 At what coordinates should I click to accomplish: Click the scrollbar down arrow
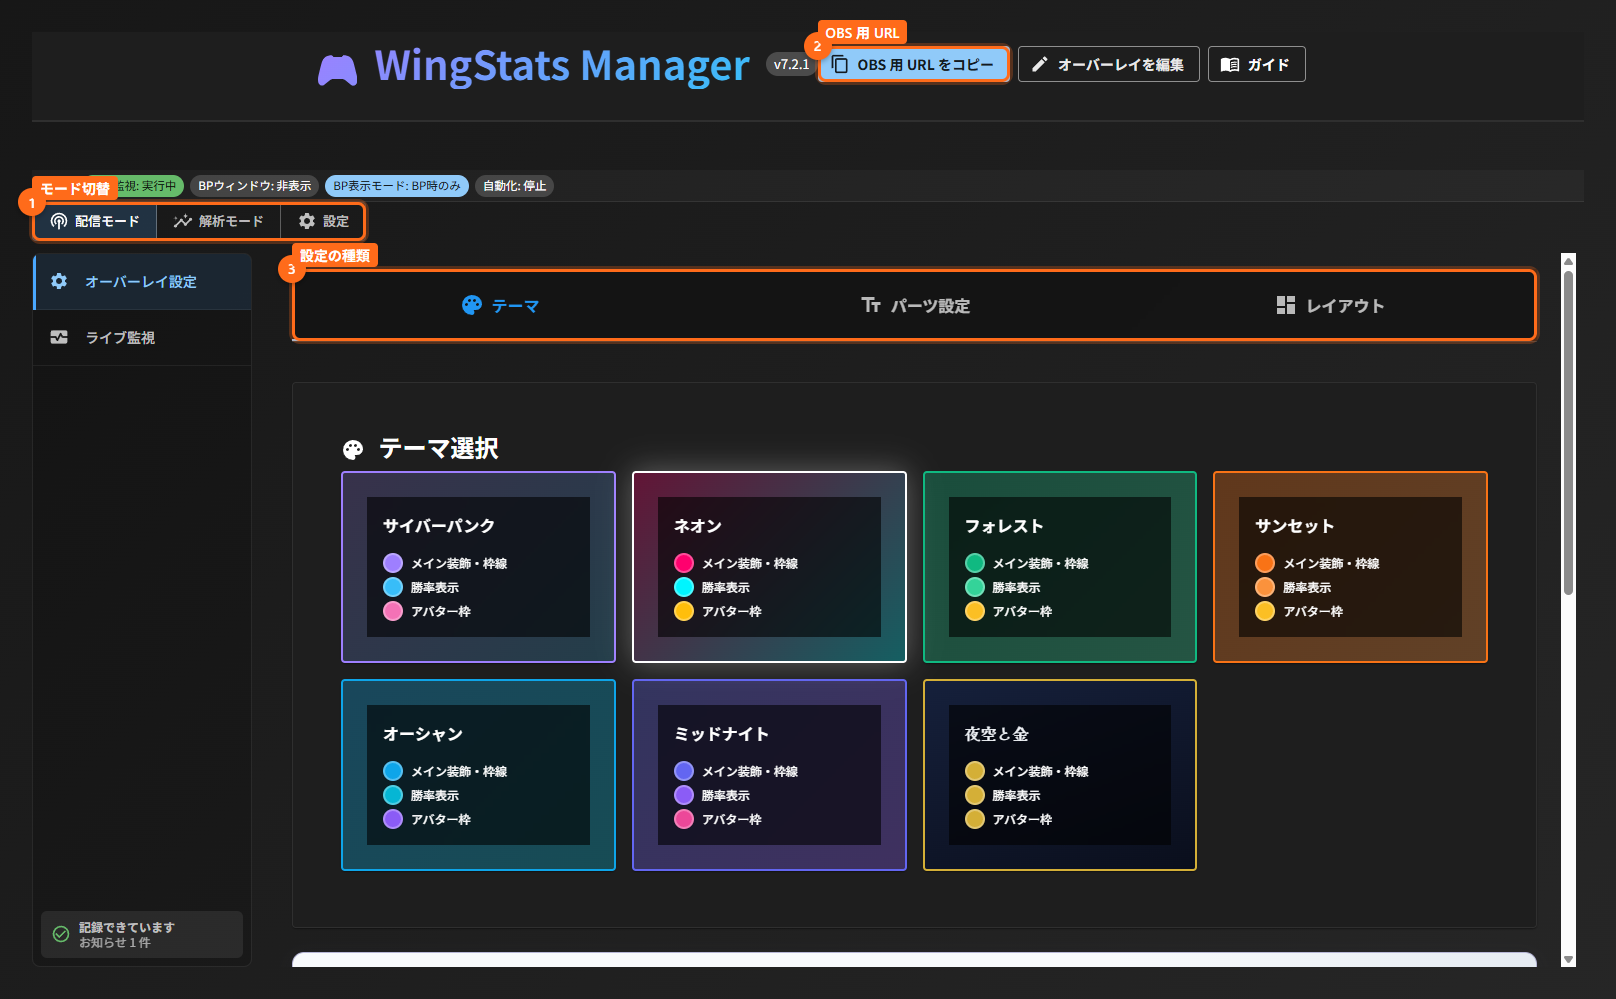[1568, 960]
